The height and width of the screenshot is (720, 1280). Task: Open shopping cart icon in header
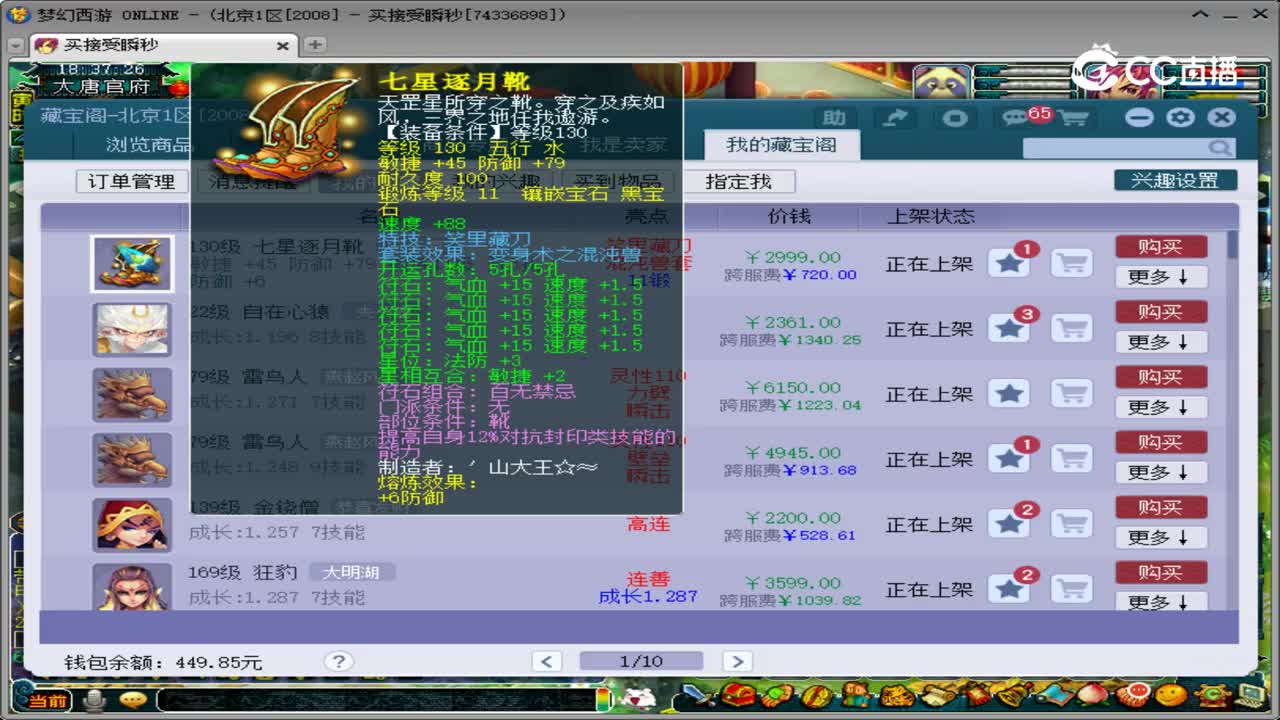(x=1073, y=118)
